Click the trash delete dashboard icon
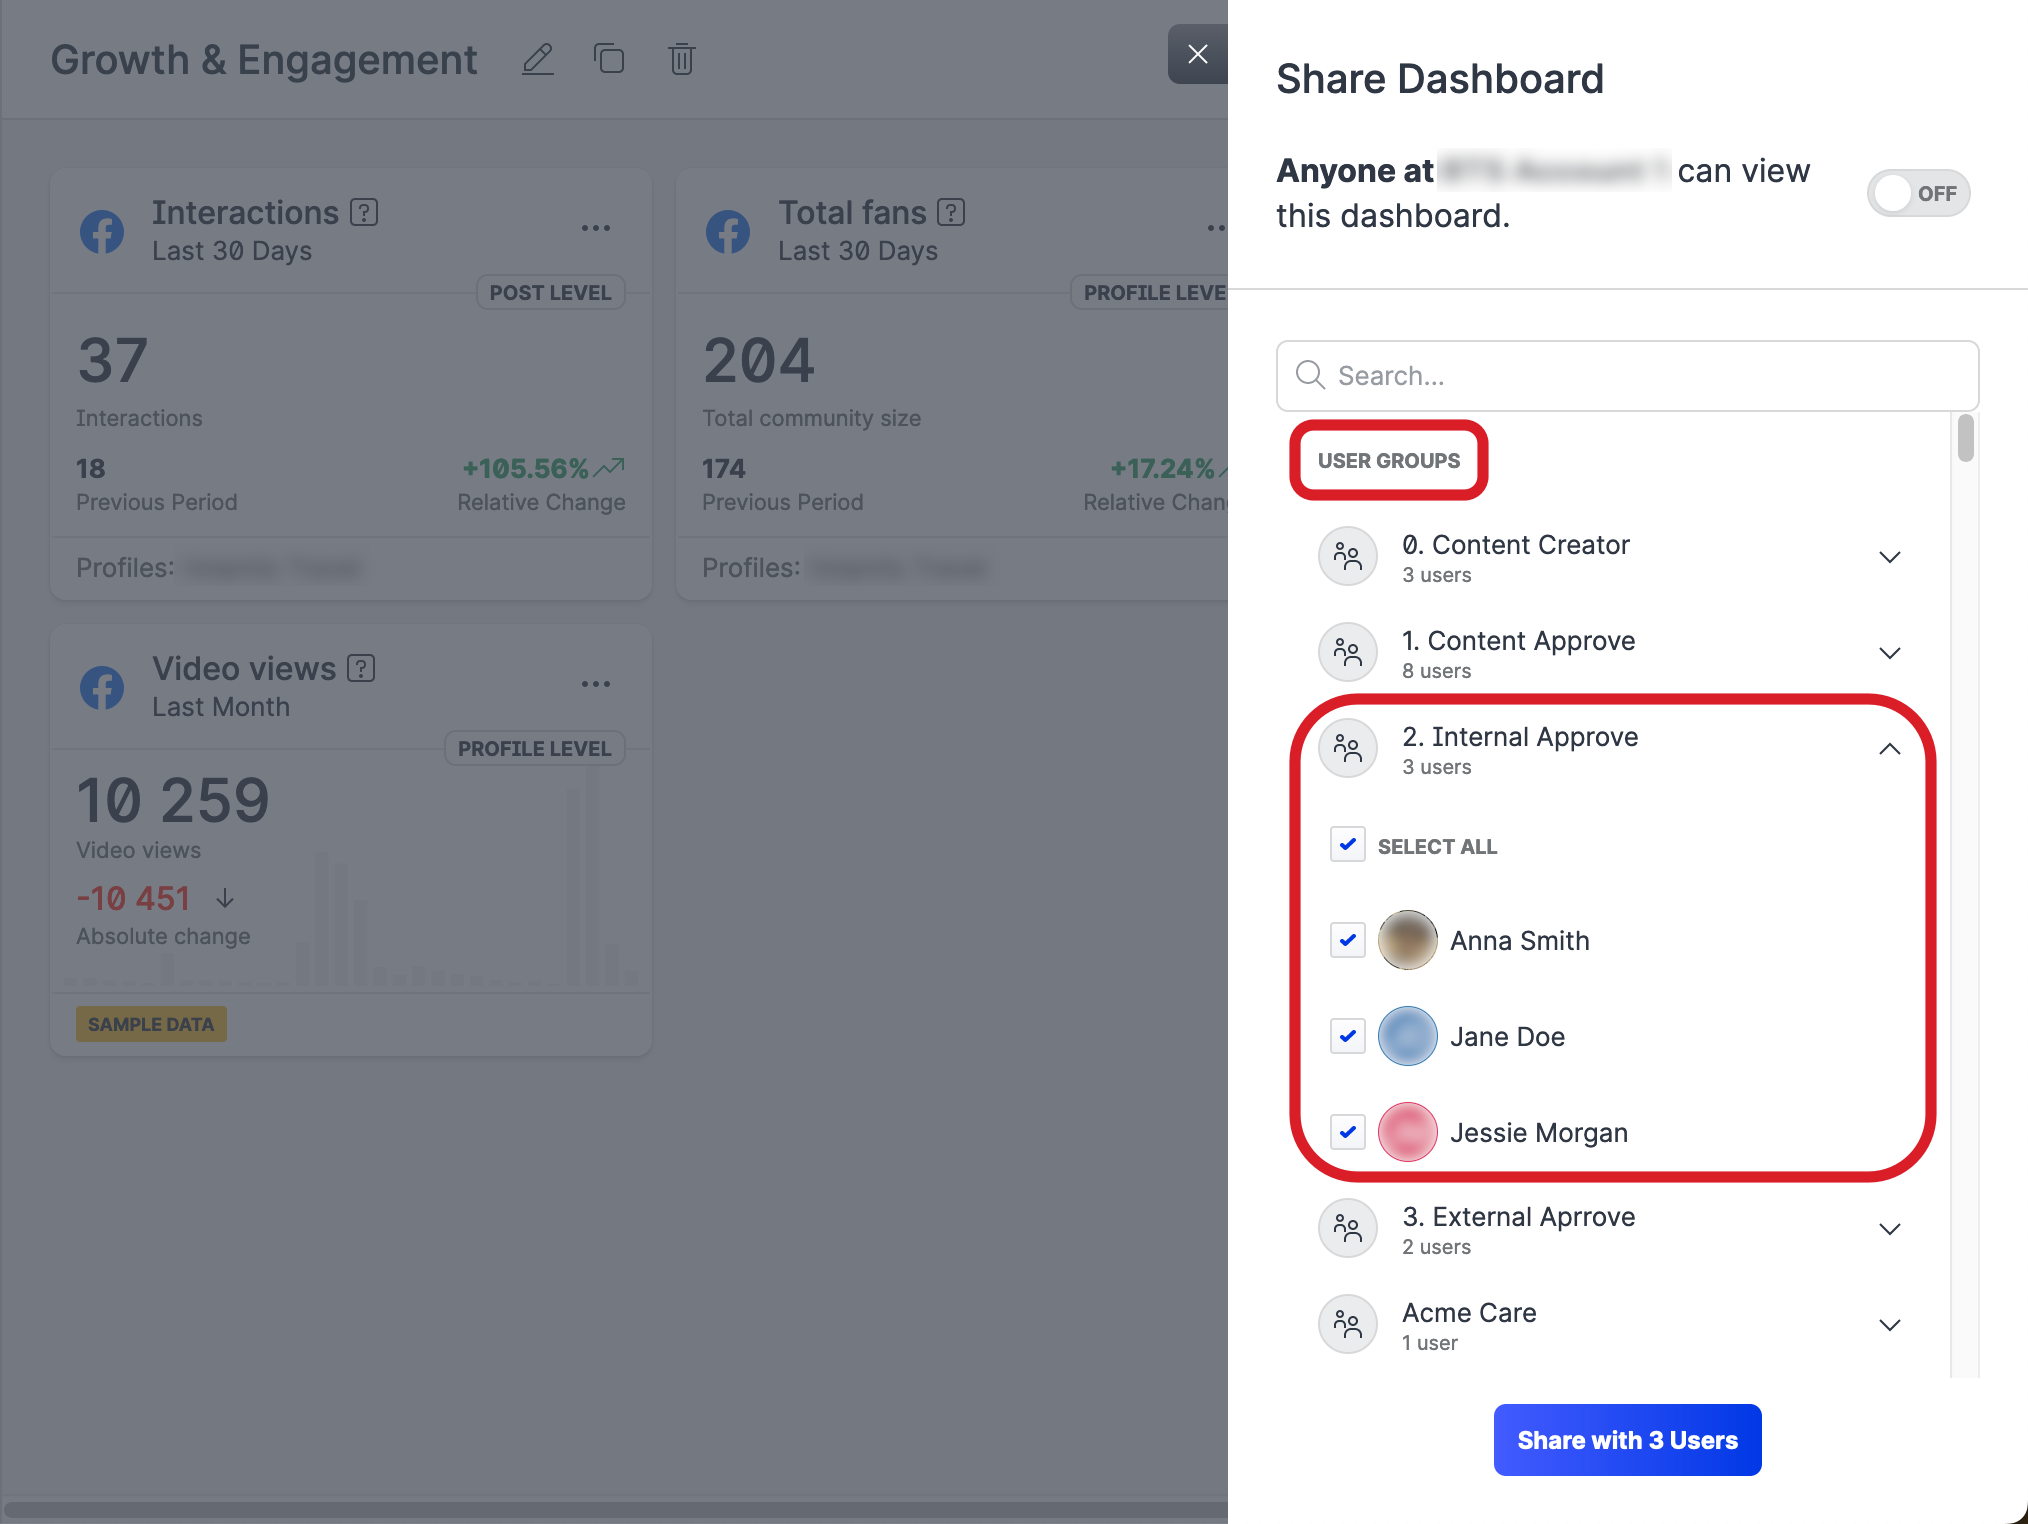This screenshot has width=2028, height=1524. (x=681, y=60)
